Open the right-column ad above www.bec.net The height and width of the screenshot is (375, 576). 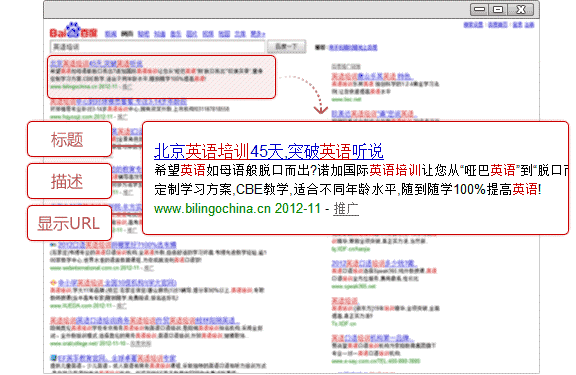(372, 76)
